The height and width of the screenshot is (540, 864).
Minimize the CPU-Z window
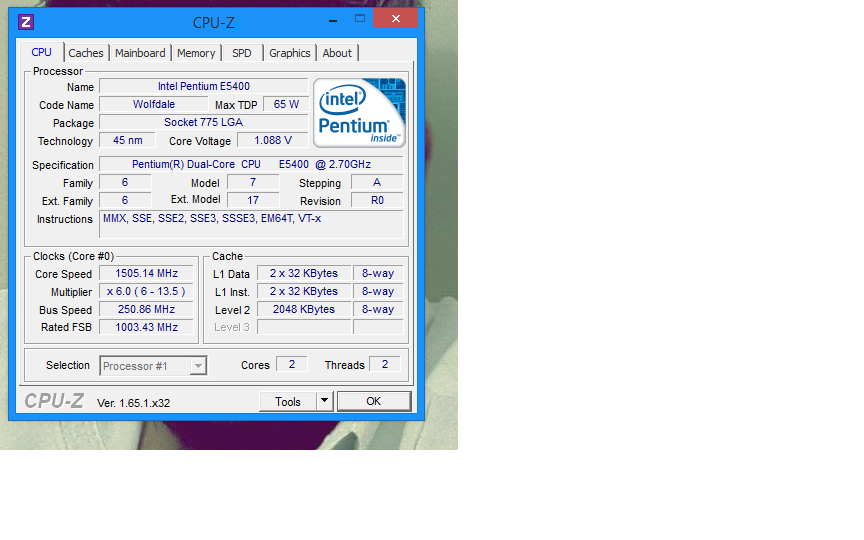(x=333, y=21)
